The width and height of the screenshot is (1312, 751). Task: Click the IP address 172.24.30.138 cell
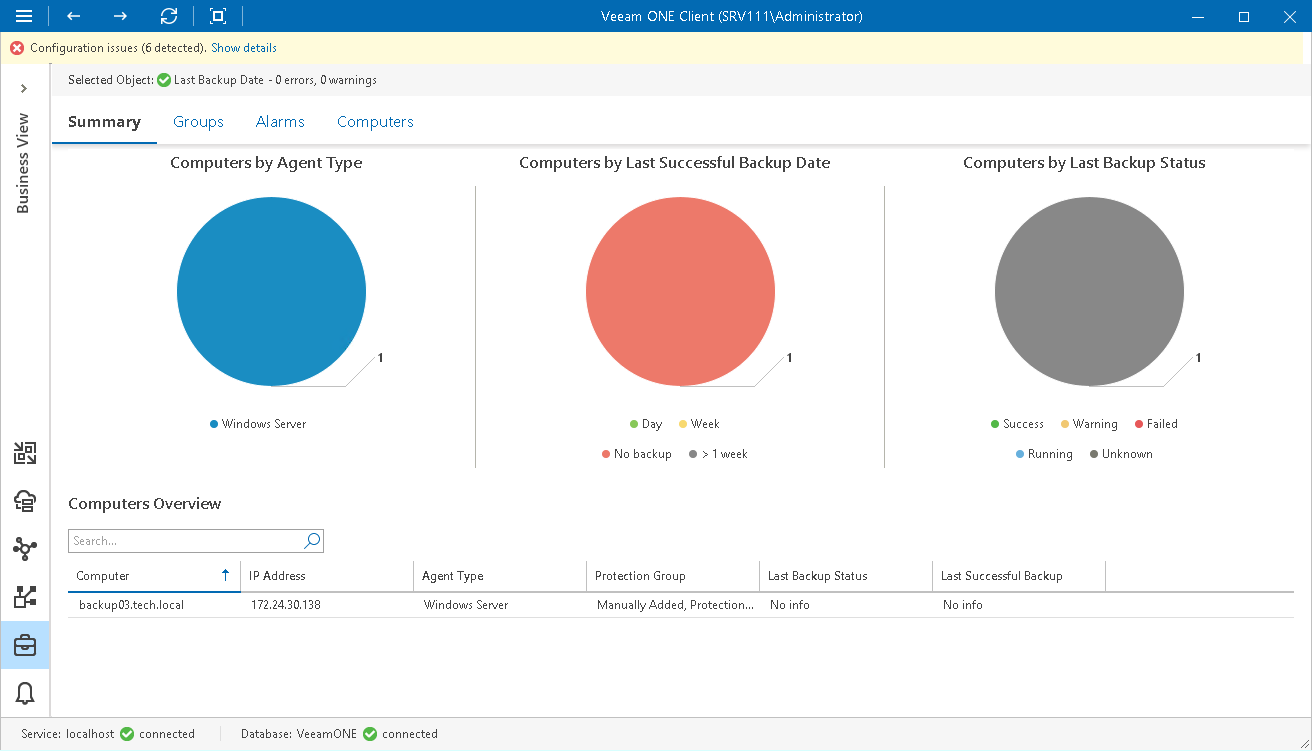pyautogui.click(x=286, y=605)
